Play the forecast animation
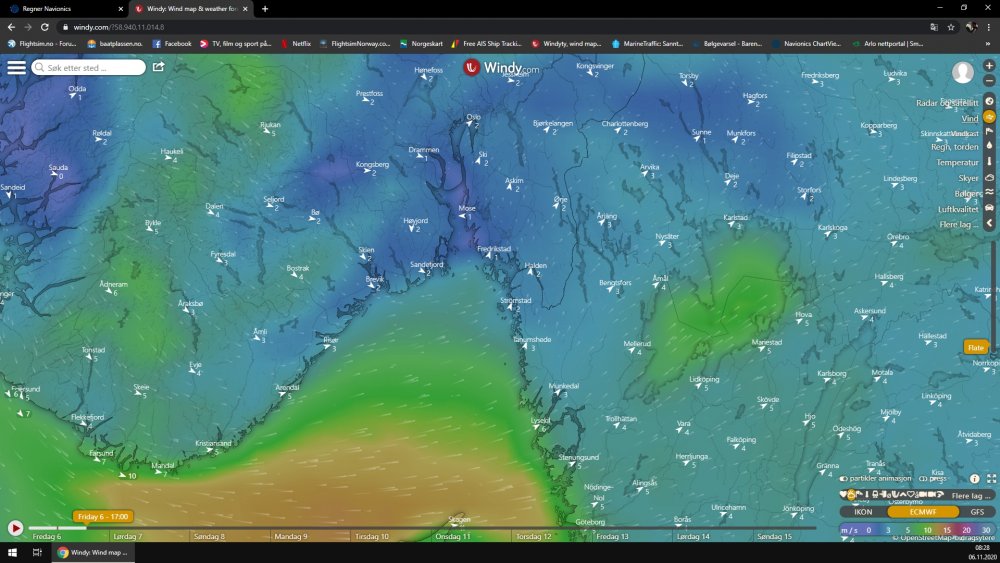Image resolution: width=1000 pixels, height=563 pixels. 15,528
